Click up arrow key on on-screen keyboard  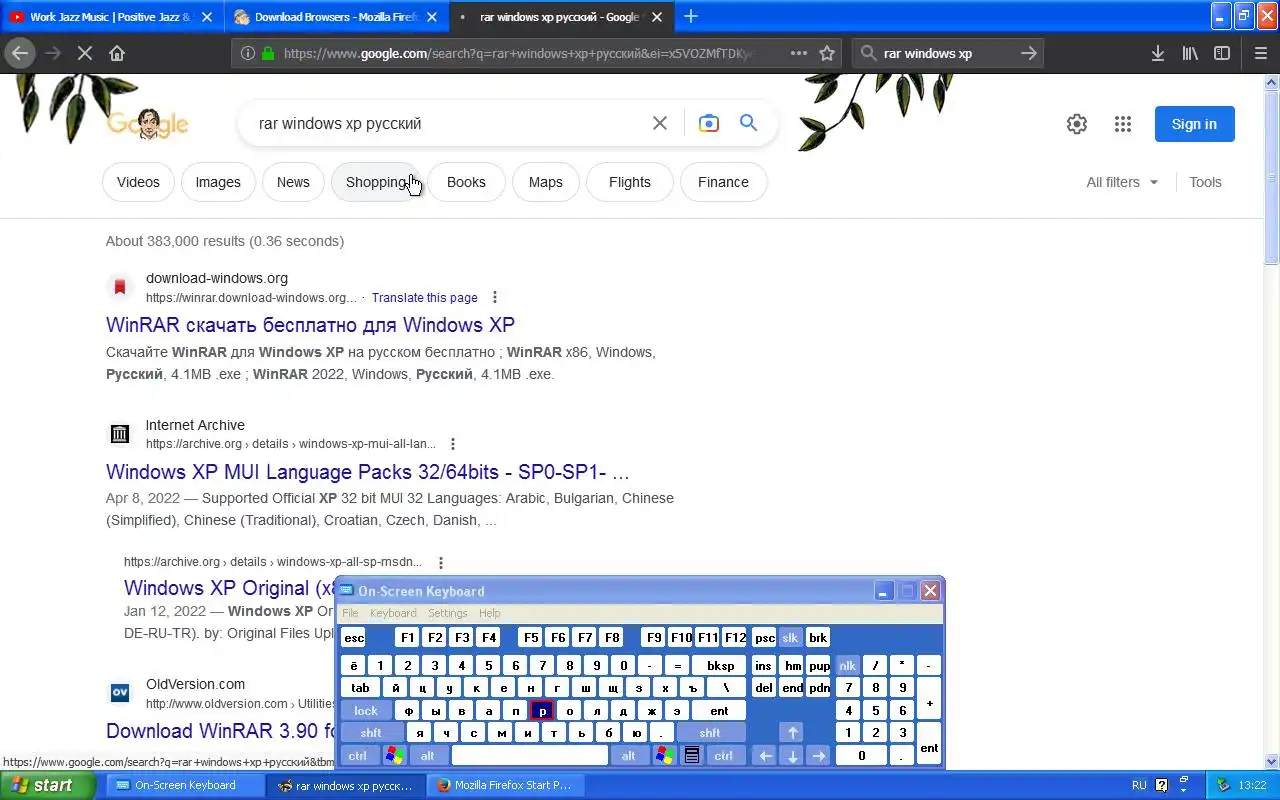coord(791,733)
